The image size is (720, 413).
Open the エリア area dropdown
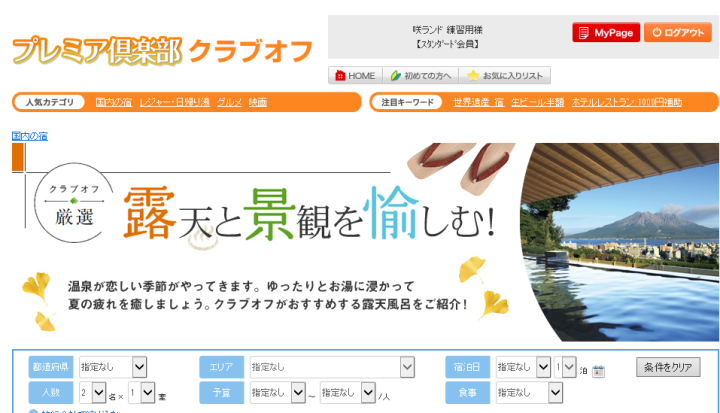point(332,367)
